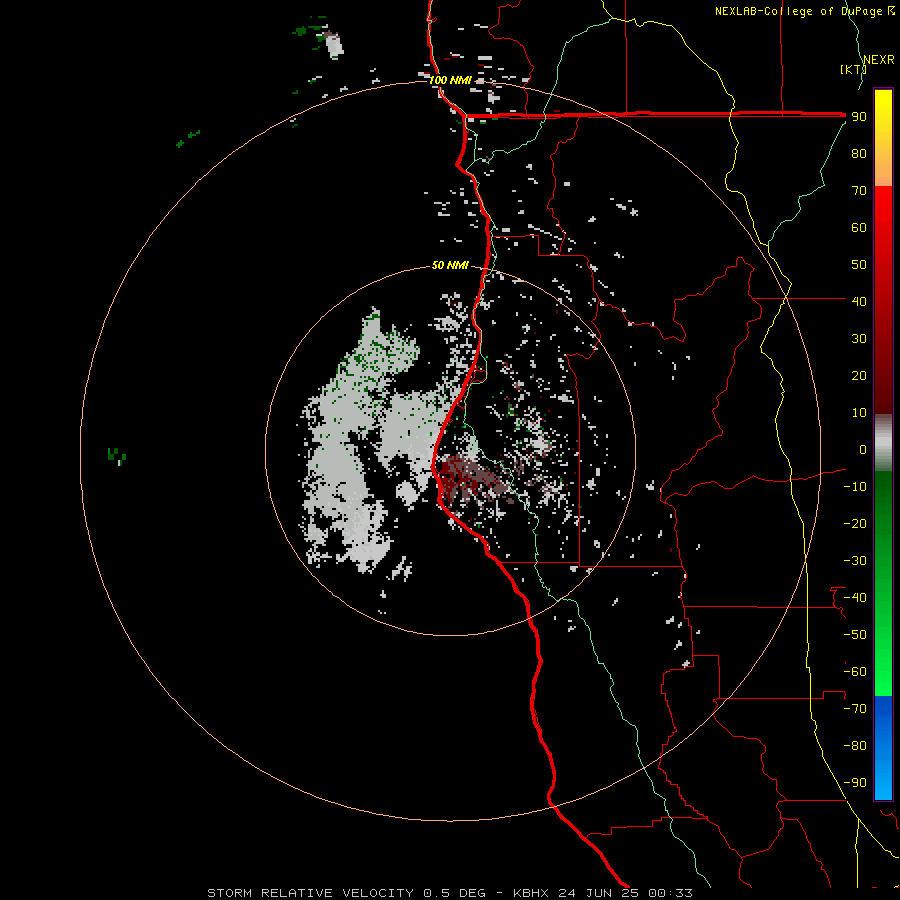900x900 pixels.
Task: Click the -30 value on the color scale
Action: (855, 561)
